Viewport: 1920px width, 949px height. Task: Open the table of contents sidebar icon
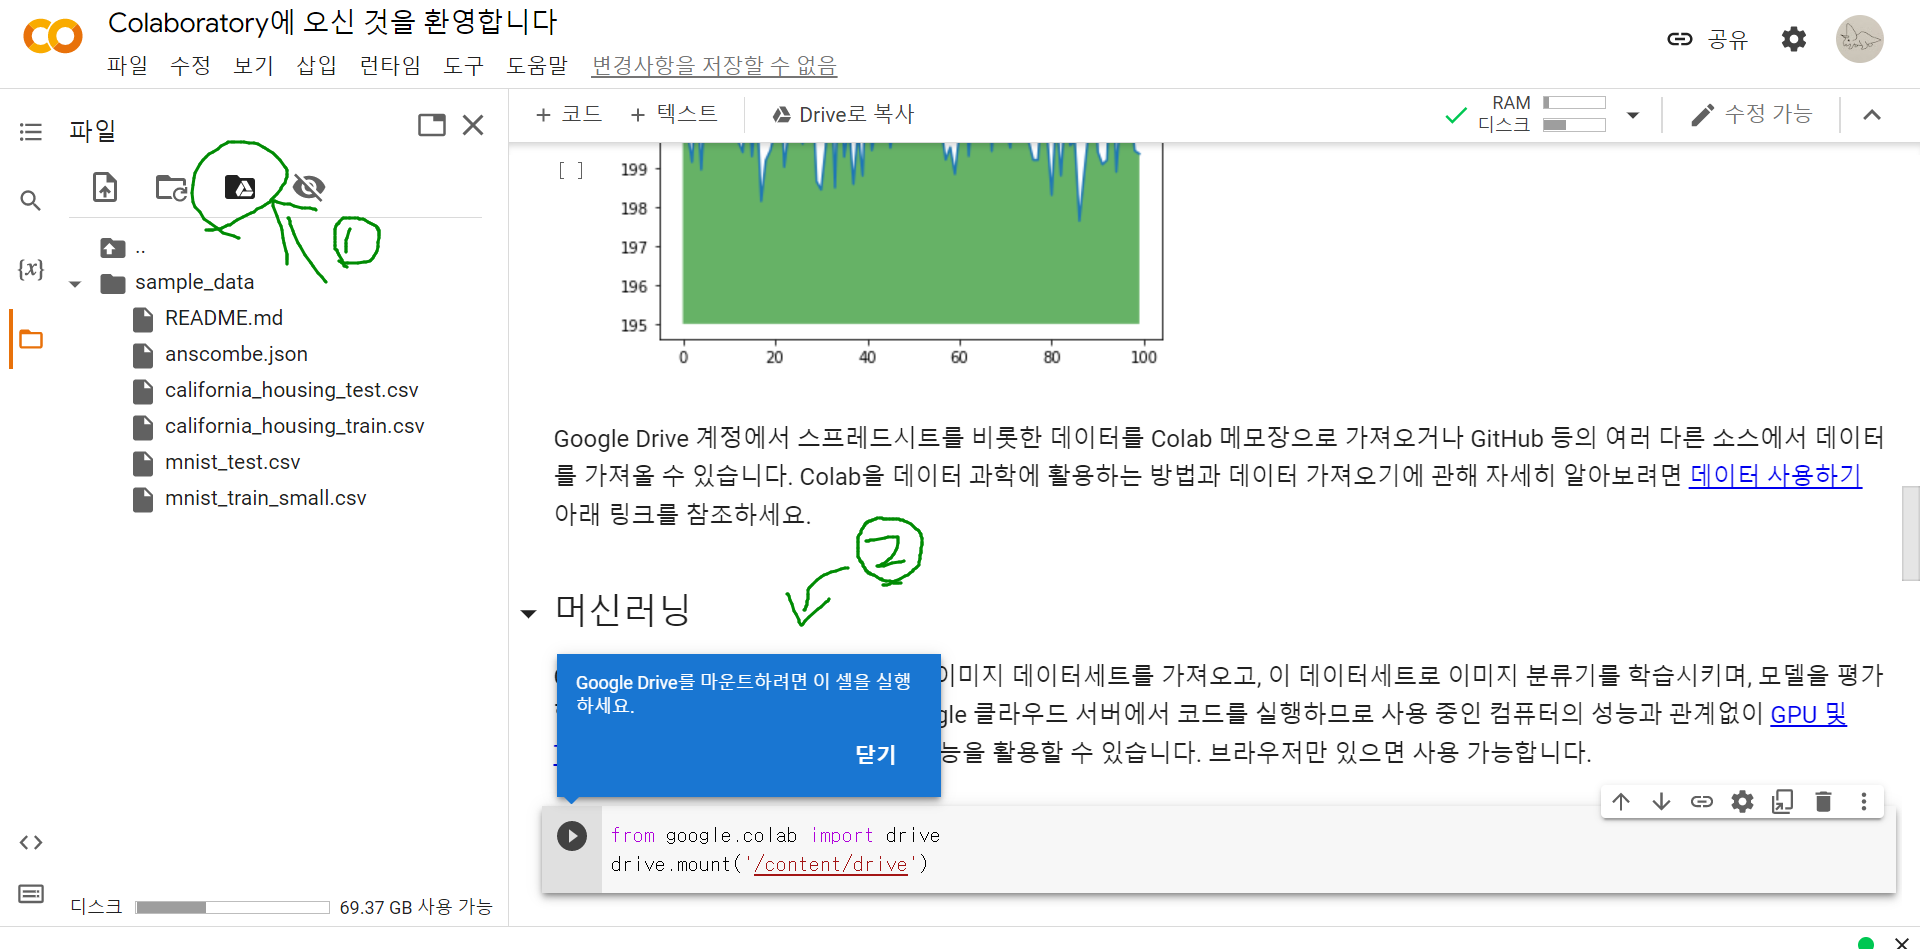coord(31,132)
